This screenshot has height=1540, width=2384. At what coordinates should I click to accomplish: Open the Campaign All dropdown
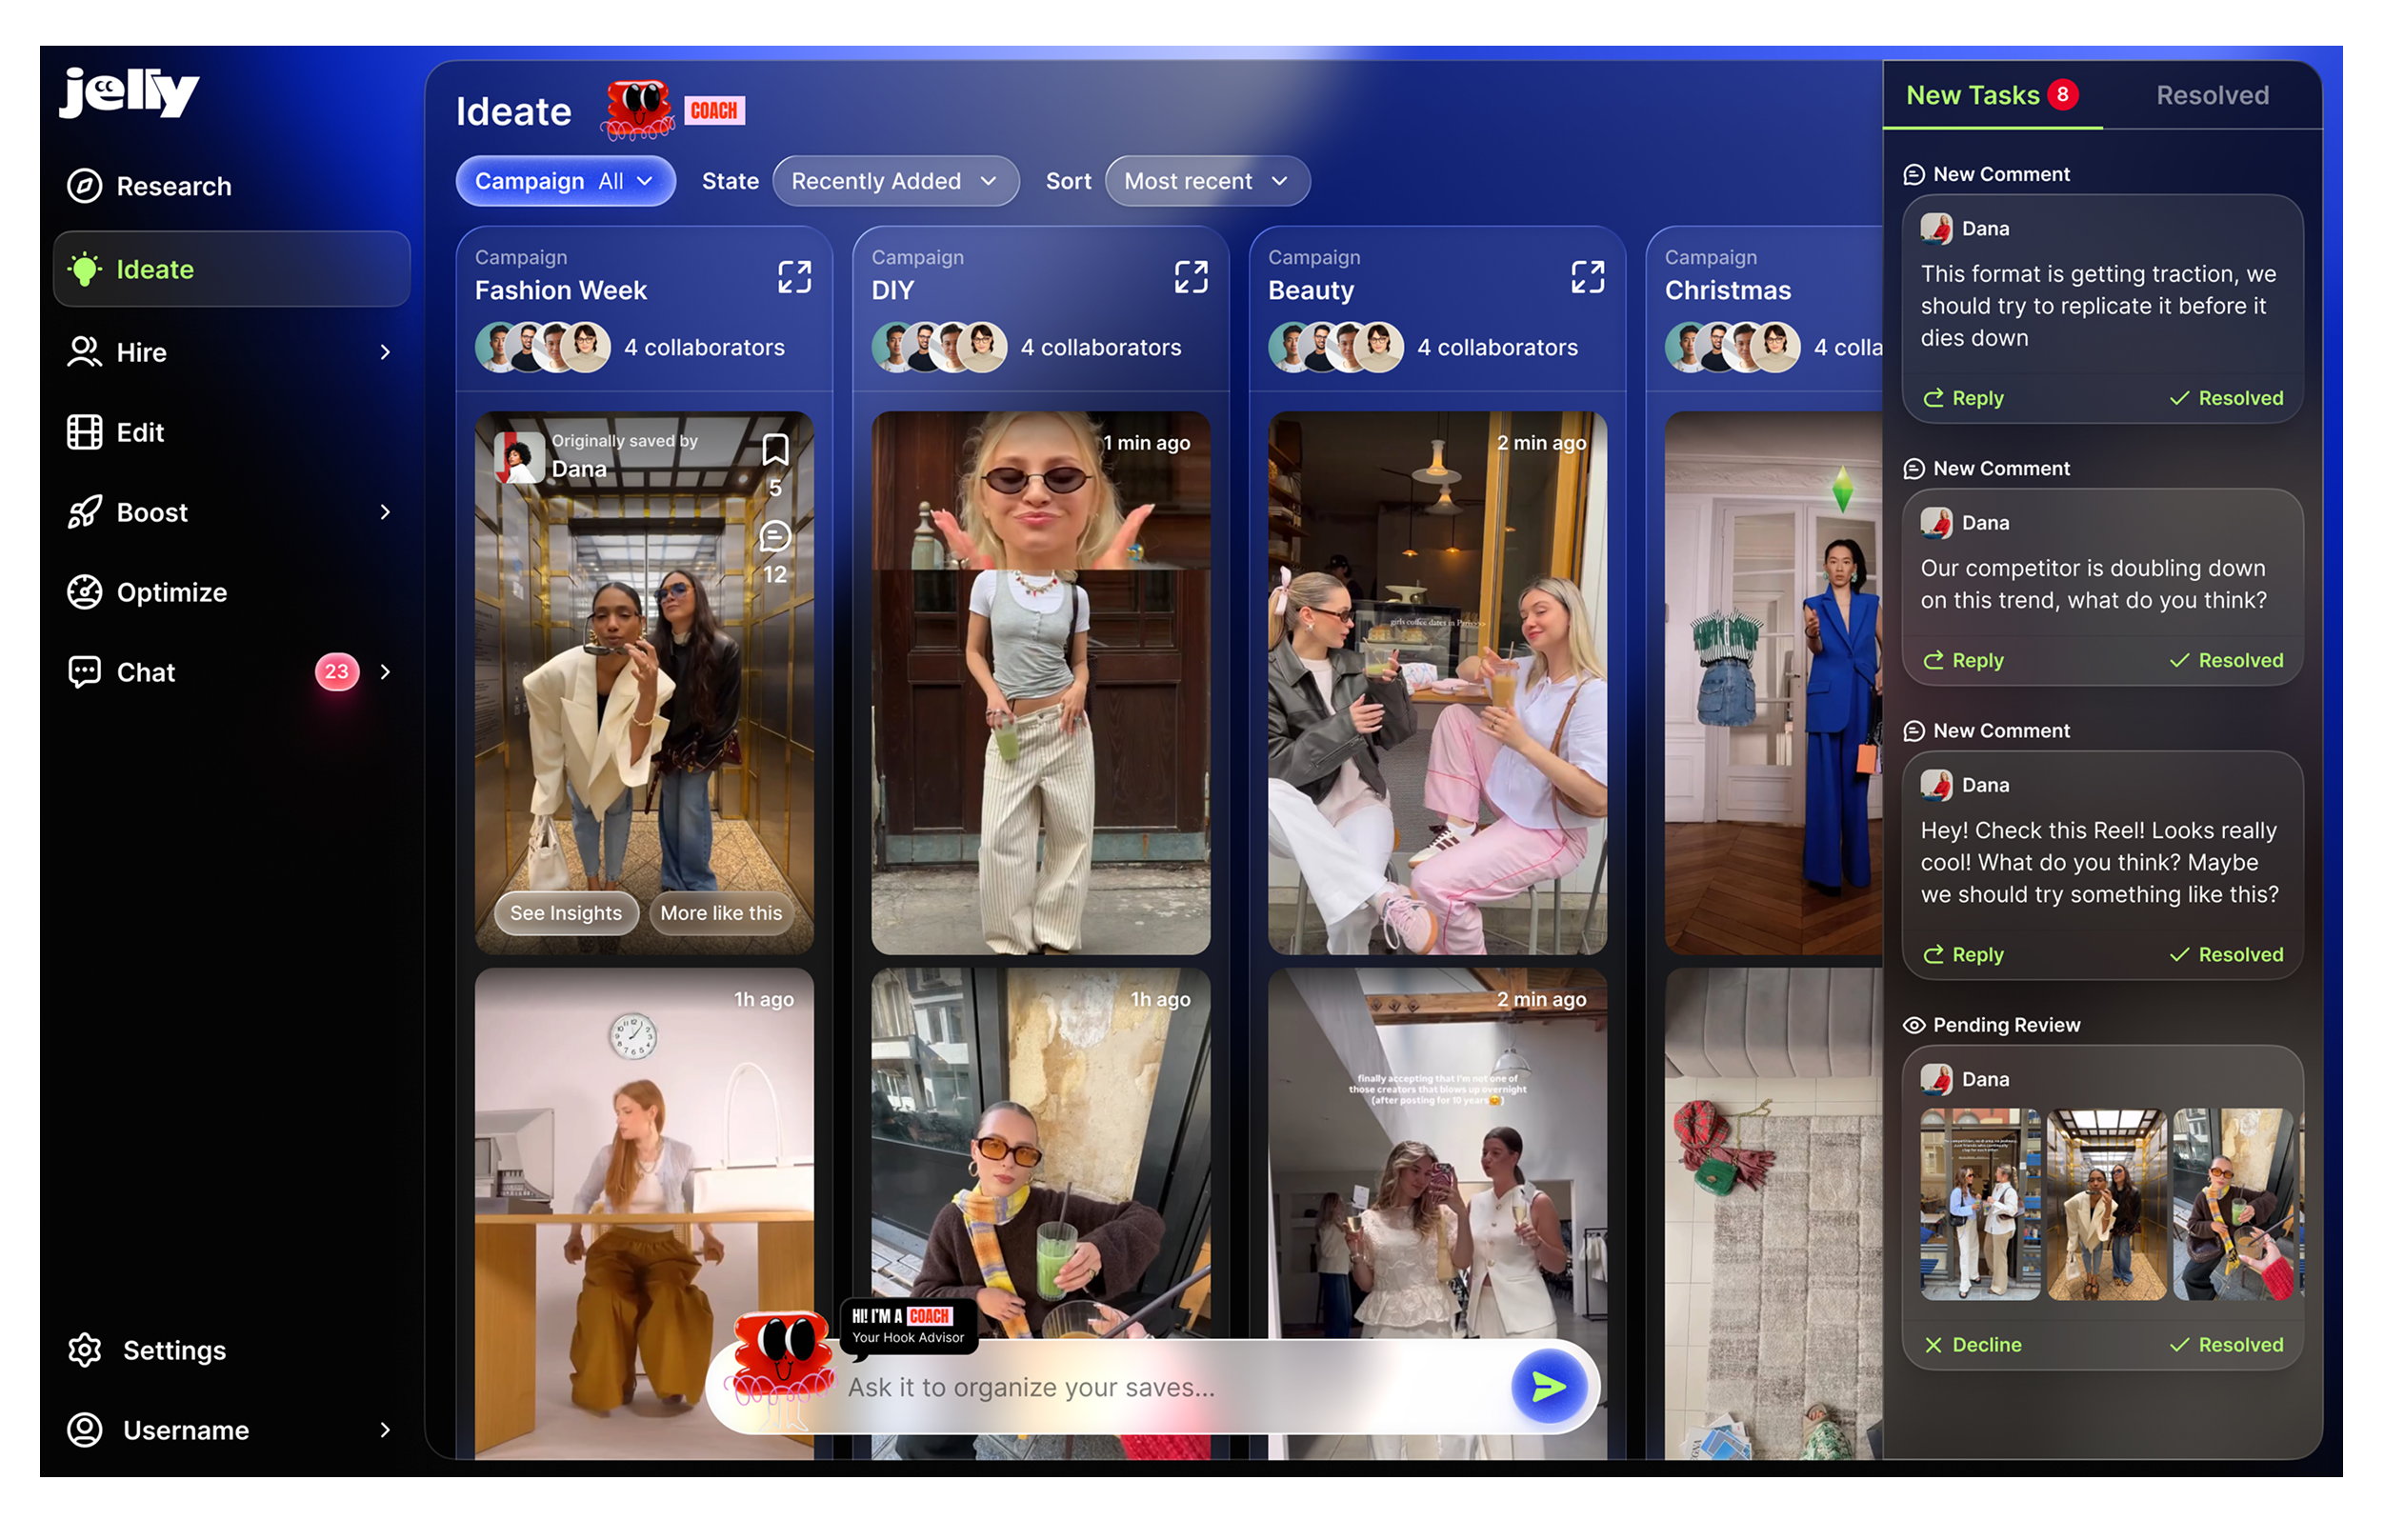pos(565,181)
